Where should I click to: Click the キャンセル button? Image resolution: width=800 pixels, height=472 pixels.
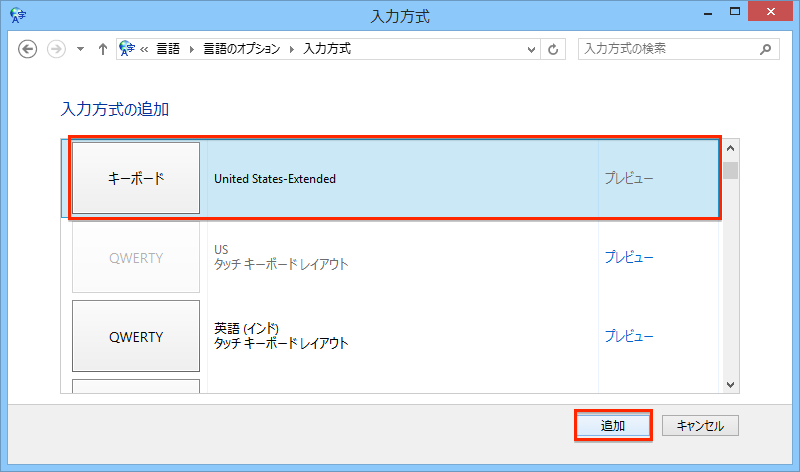click(x=700, y=425)
